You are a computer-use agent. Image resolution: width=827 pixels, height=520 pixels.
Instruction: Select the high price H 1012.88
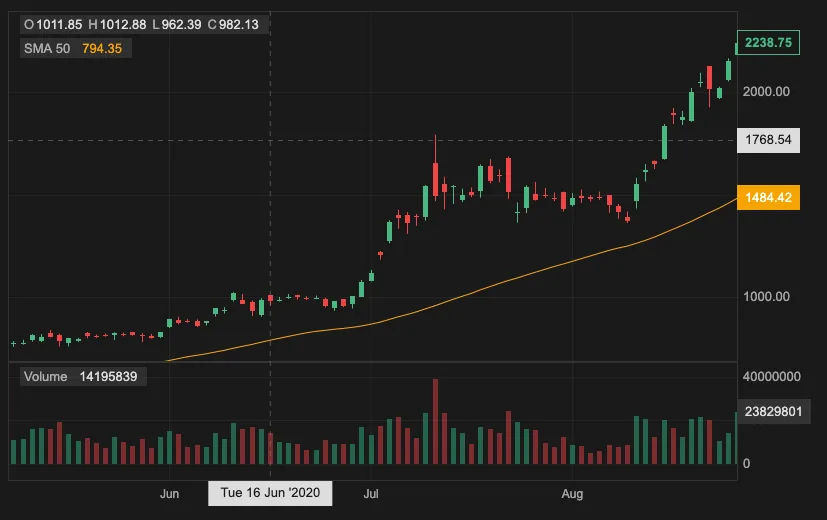pyautogui.click(x=117, y=24)
